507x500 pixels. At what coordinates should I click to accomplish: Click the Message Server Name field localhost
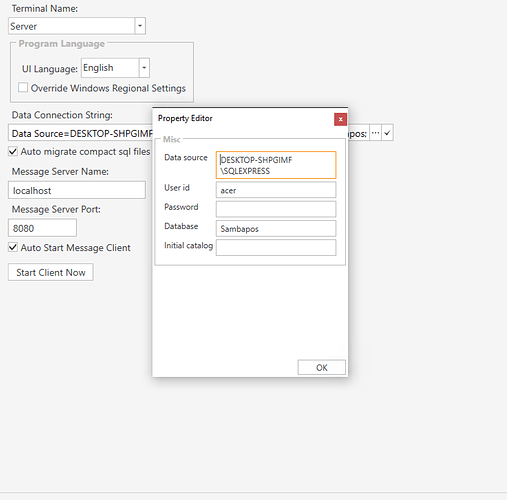[77, 190]
